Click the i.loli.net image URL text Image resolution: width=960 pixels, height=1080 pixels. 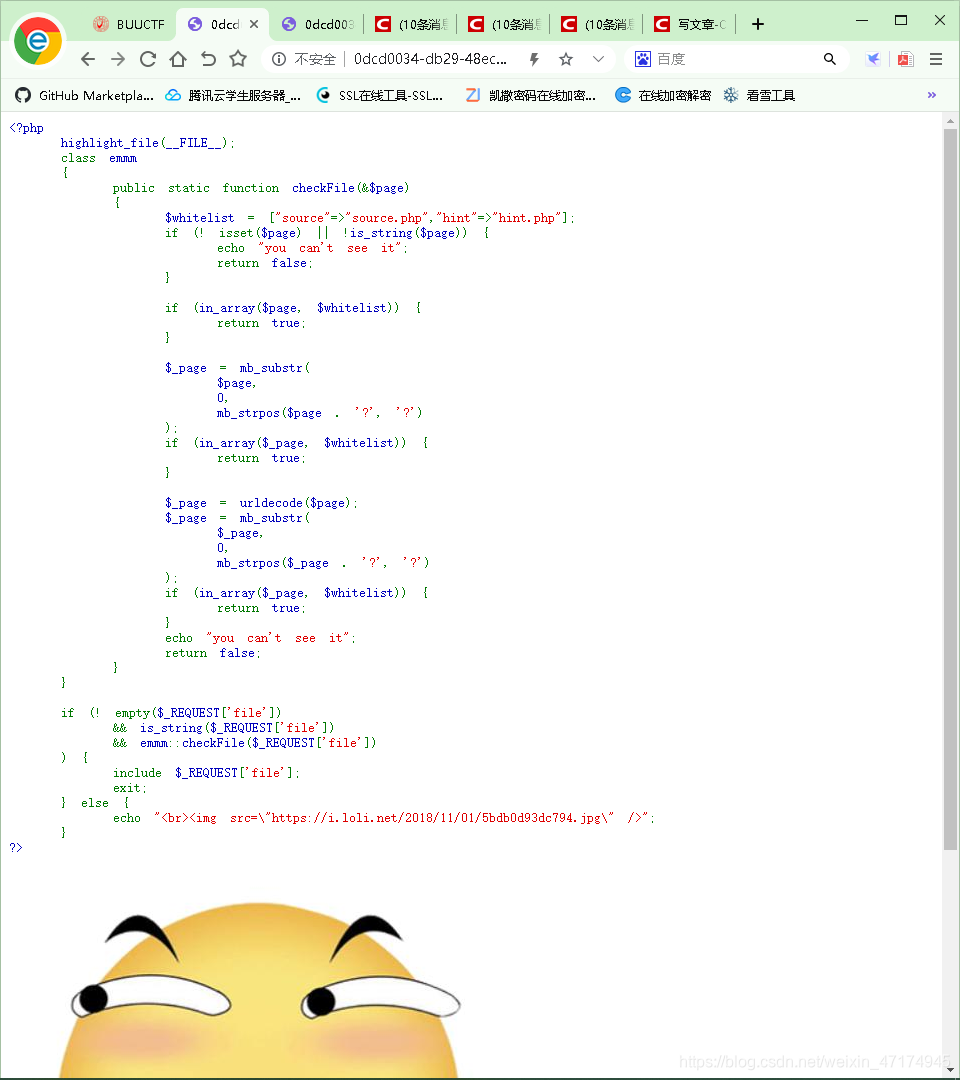pos(436,818)
